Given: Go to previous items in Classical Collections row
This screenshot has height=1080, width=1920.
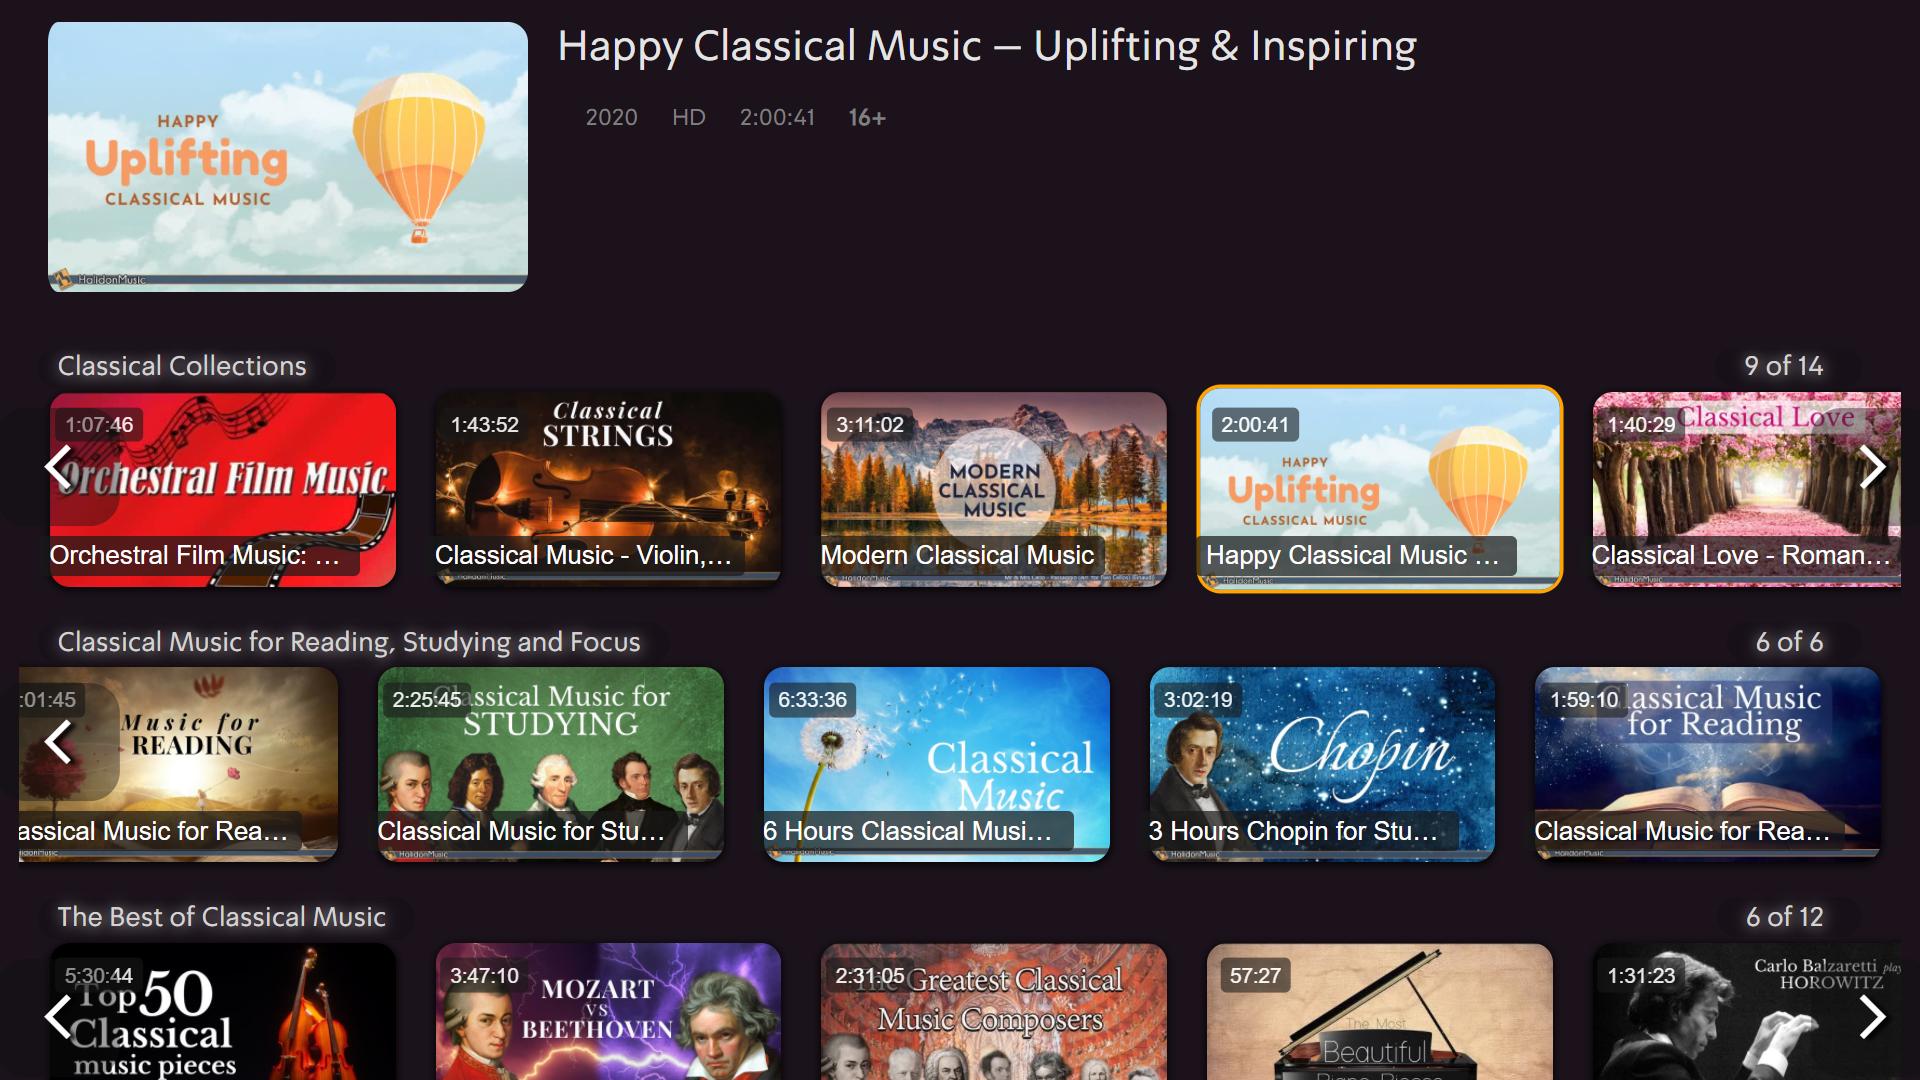Looking at the screenshot, I should pyautogui.click(x=59, y=467).
